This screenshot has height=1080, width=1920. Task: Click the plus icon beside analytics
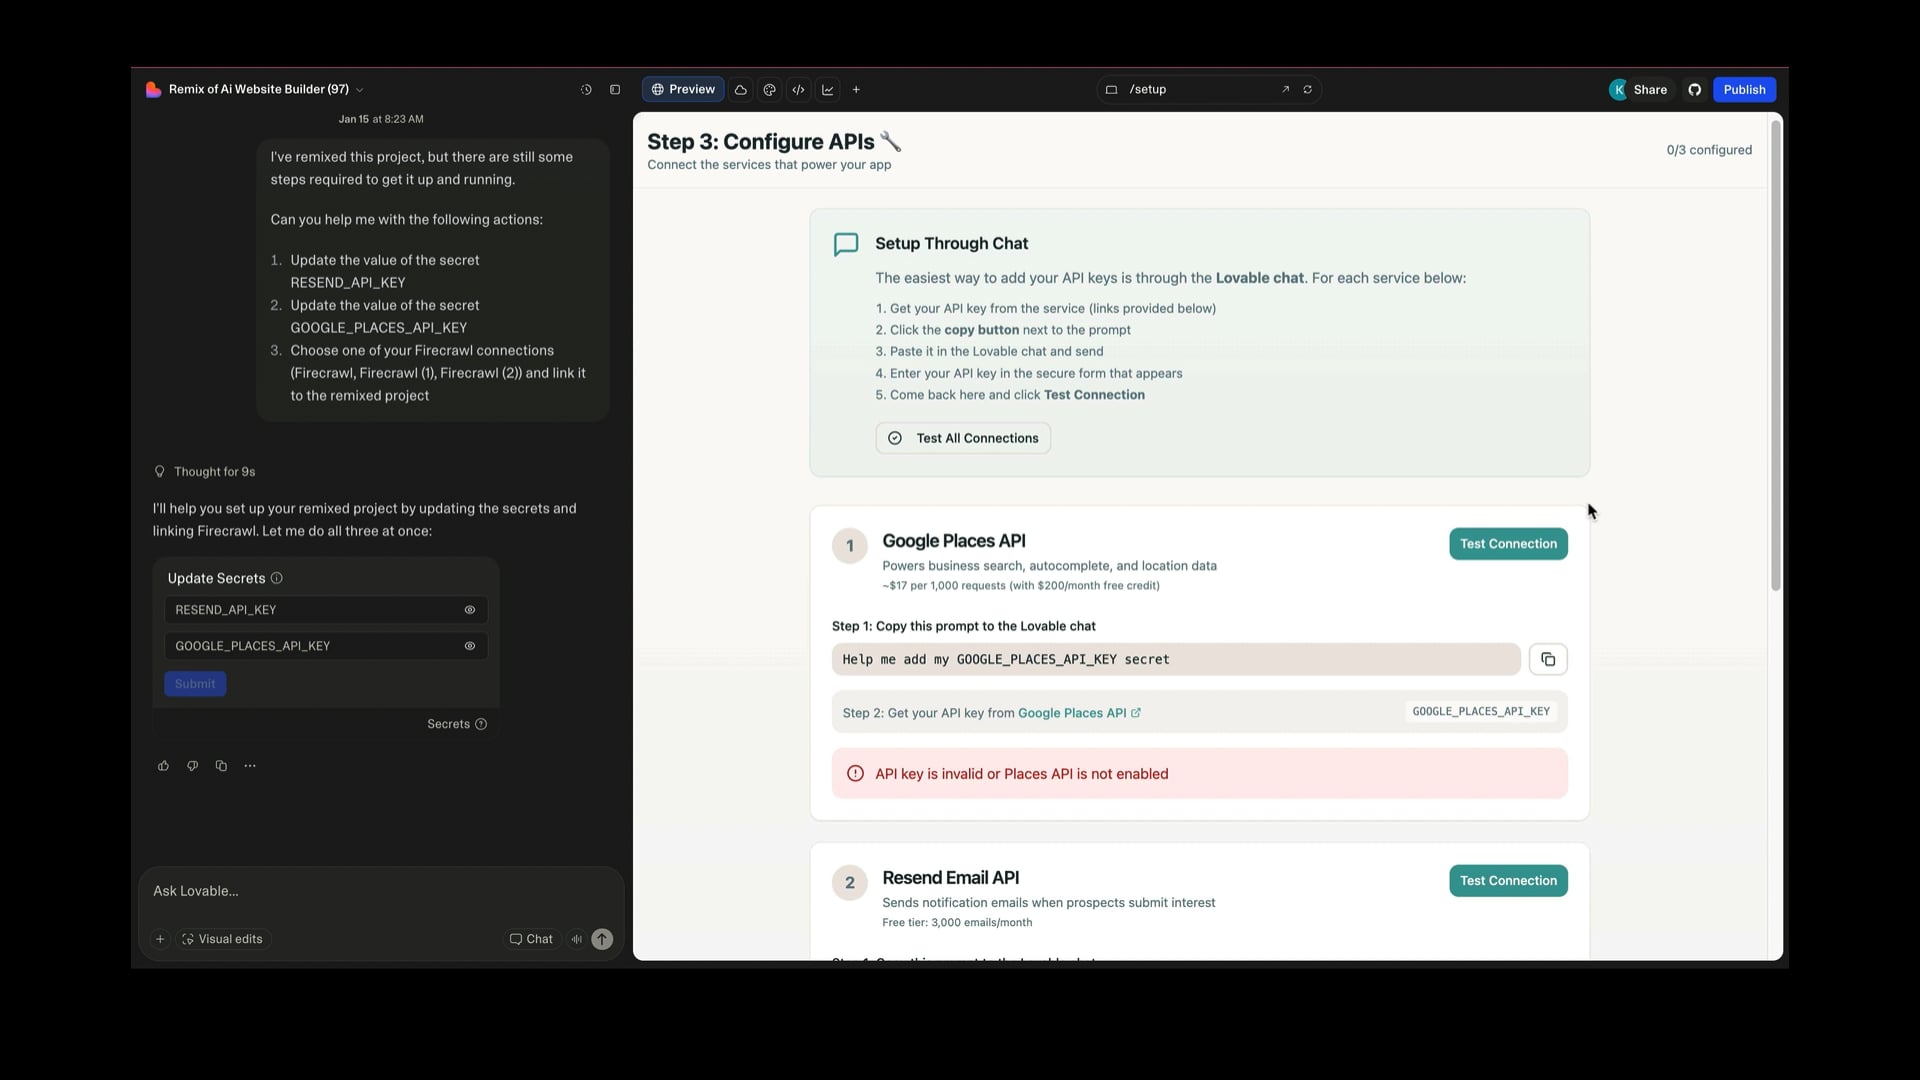(856, 90)
